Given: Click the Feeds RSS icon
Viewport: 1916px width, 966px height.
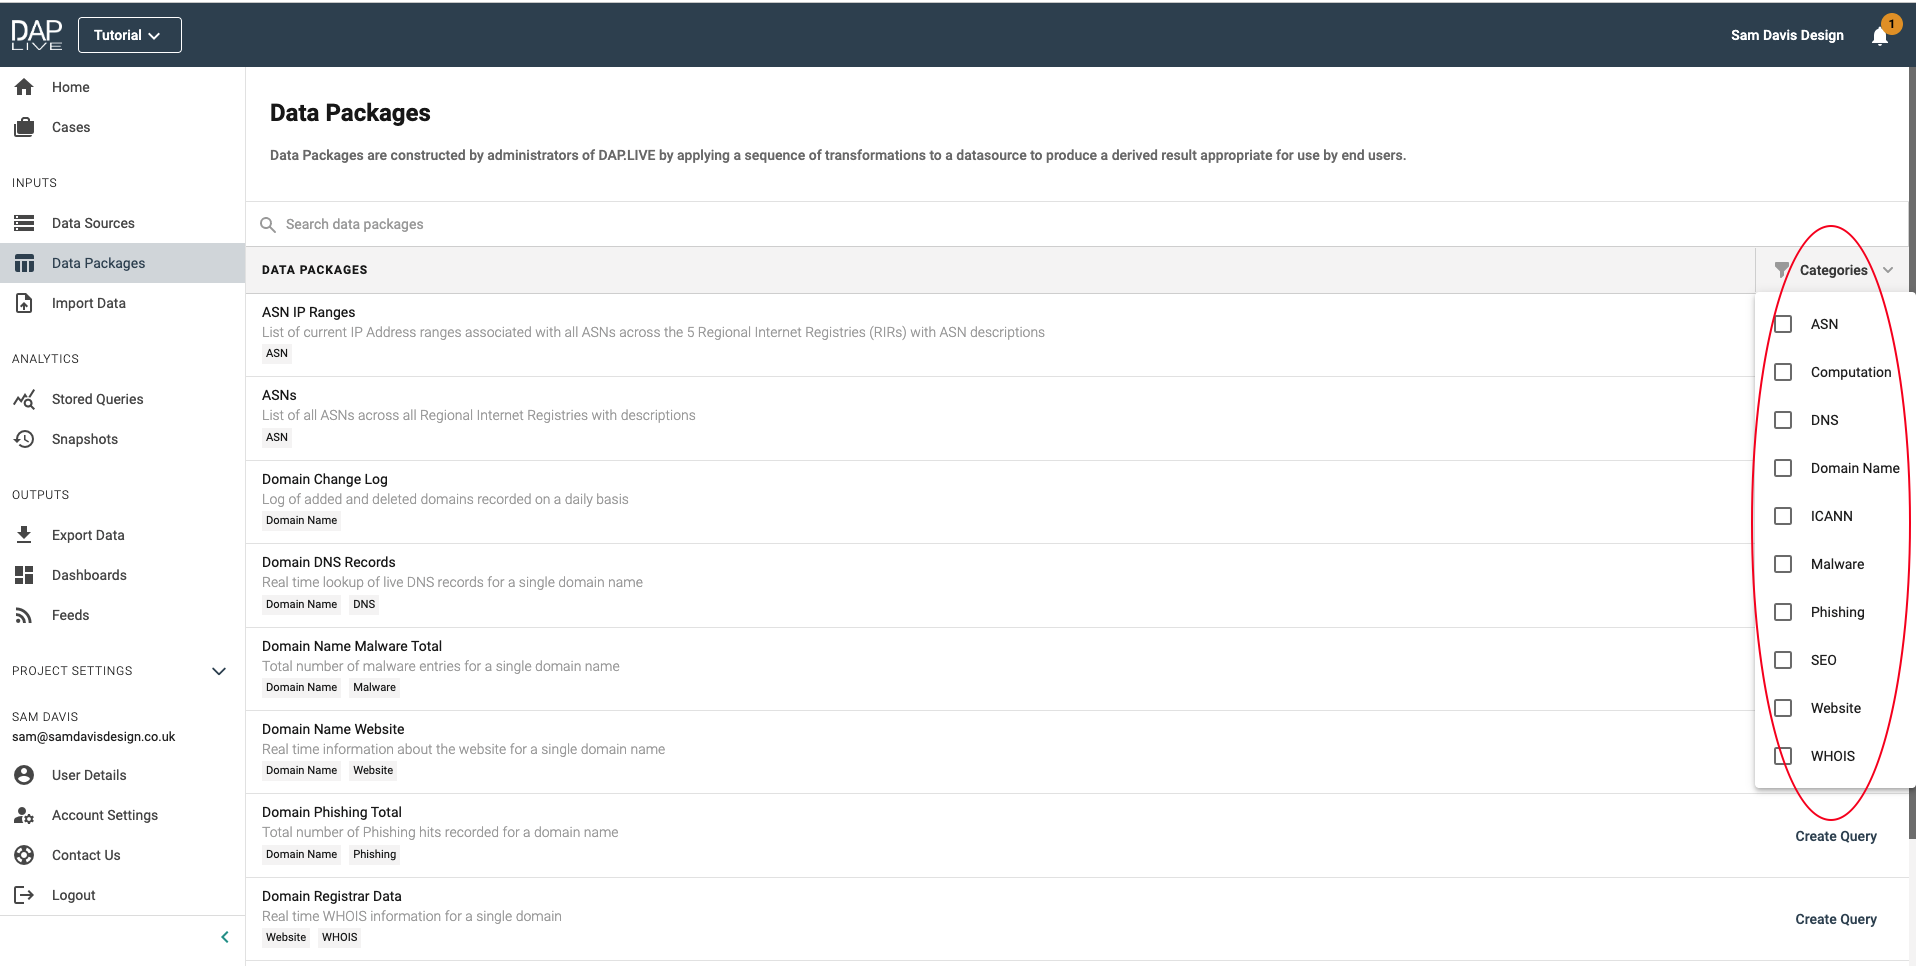Looking at the screenshot, I should coord(24,615).
